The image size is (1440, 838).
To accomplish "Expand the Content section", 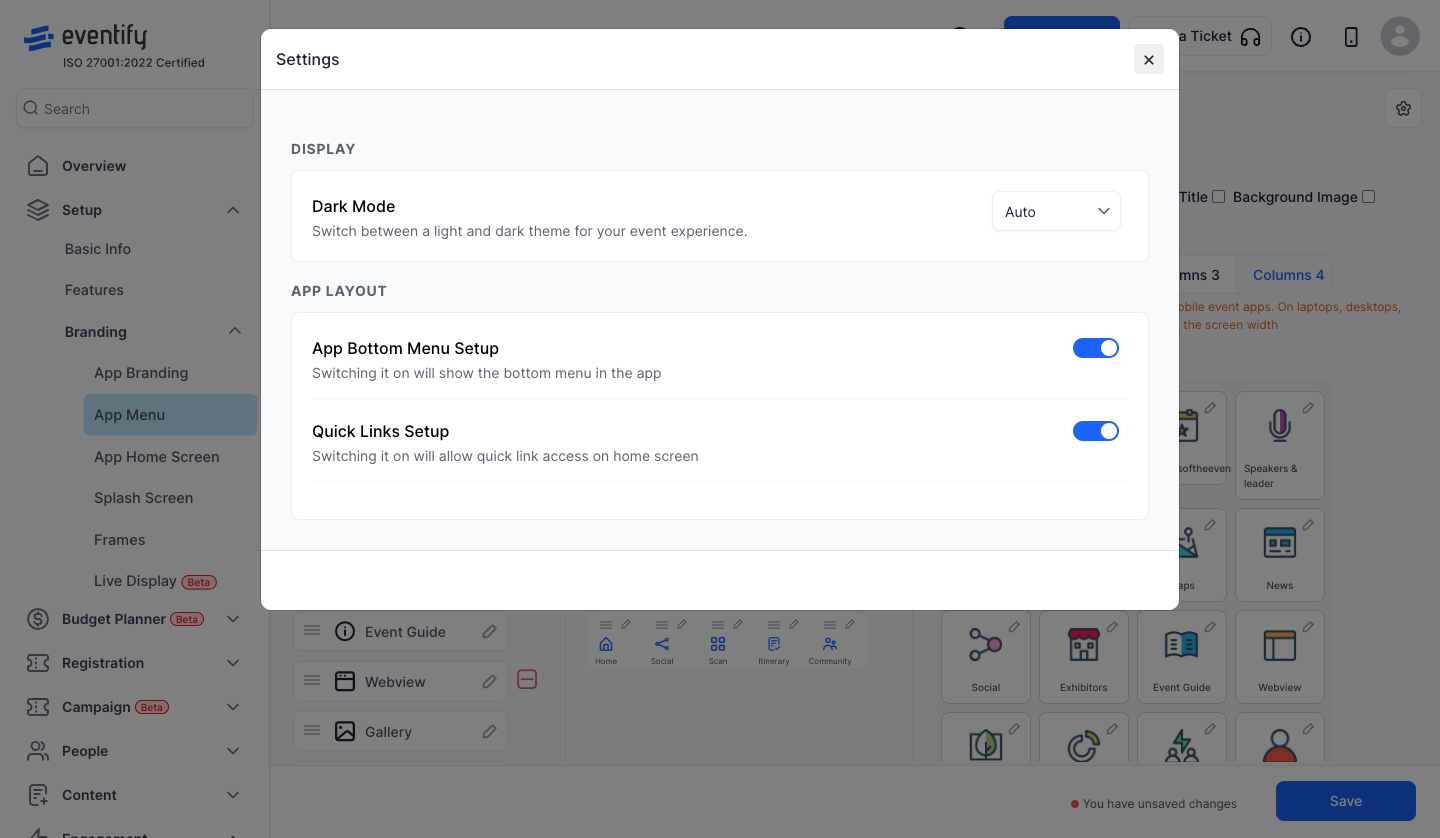I will tap(233, 795).
